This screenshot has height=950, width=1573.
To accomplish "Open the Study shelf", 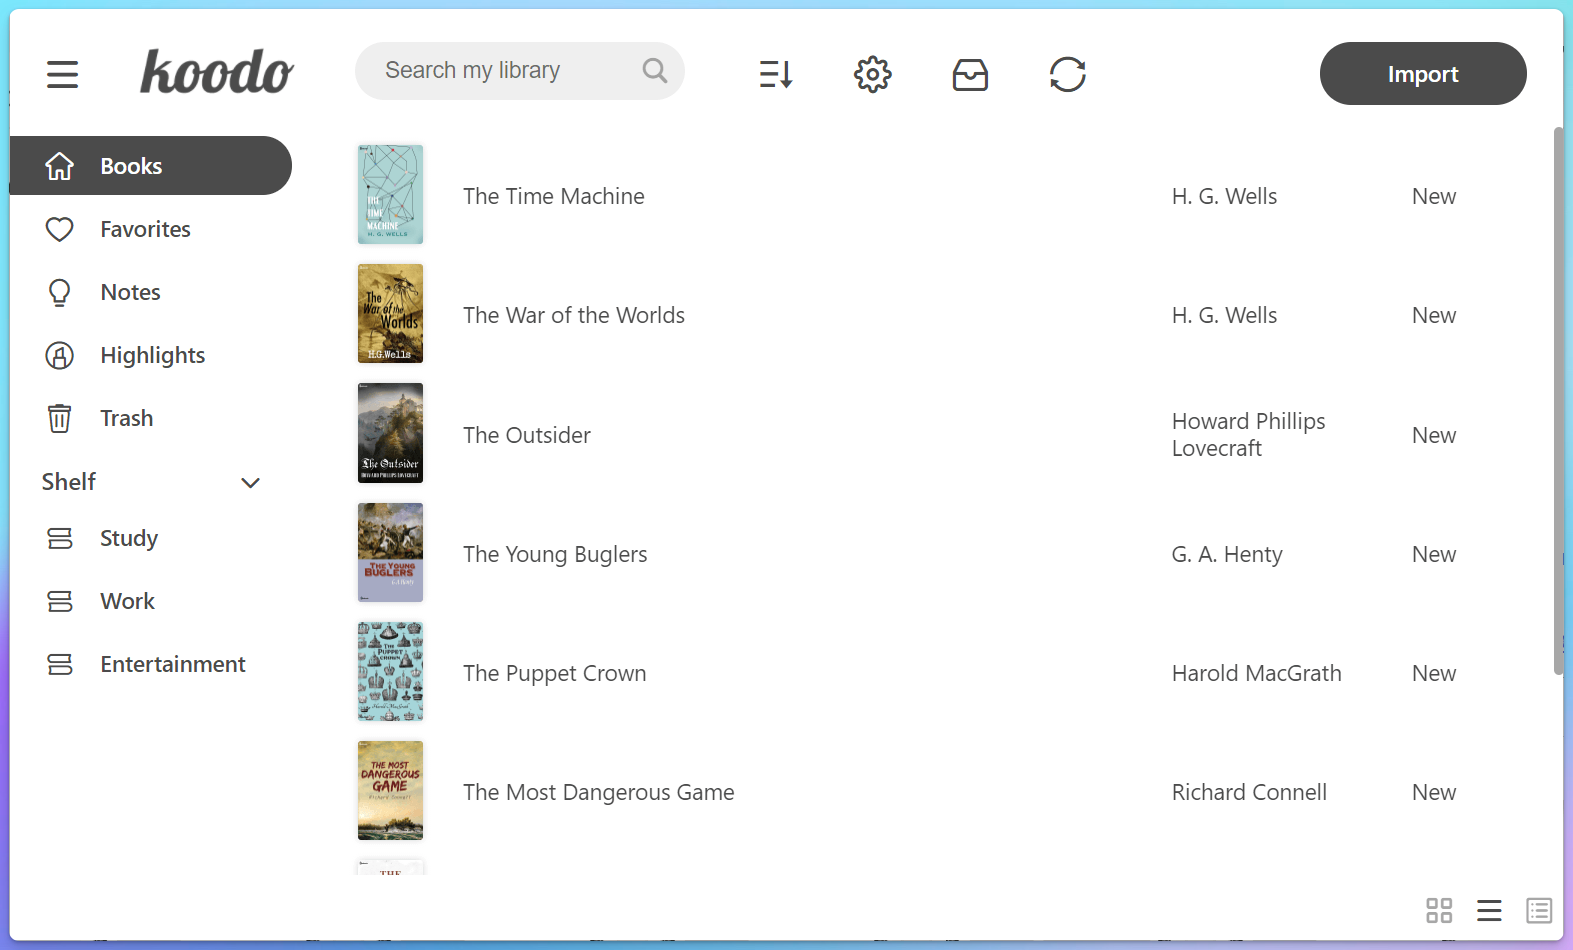I will tap(129, 538).
